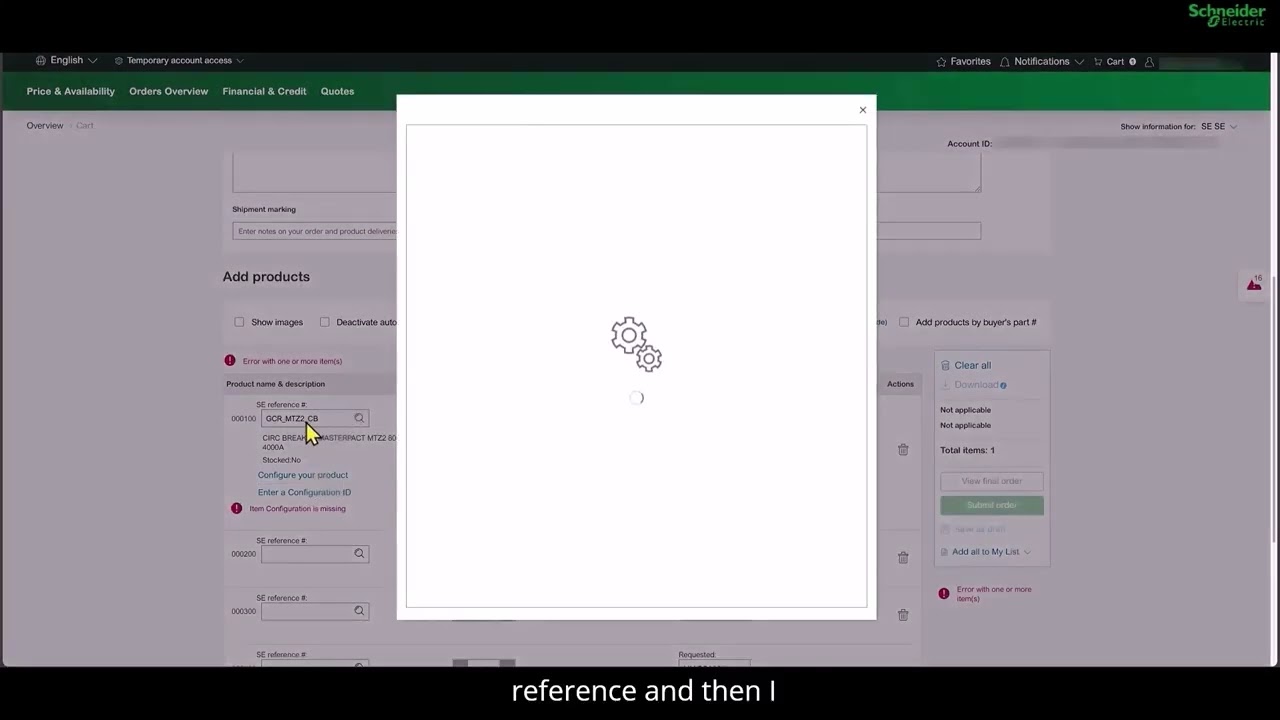Click search icon in row 000200 reference field
The height and width of the screenshot is (720, 1280).
coord(359,553)
